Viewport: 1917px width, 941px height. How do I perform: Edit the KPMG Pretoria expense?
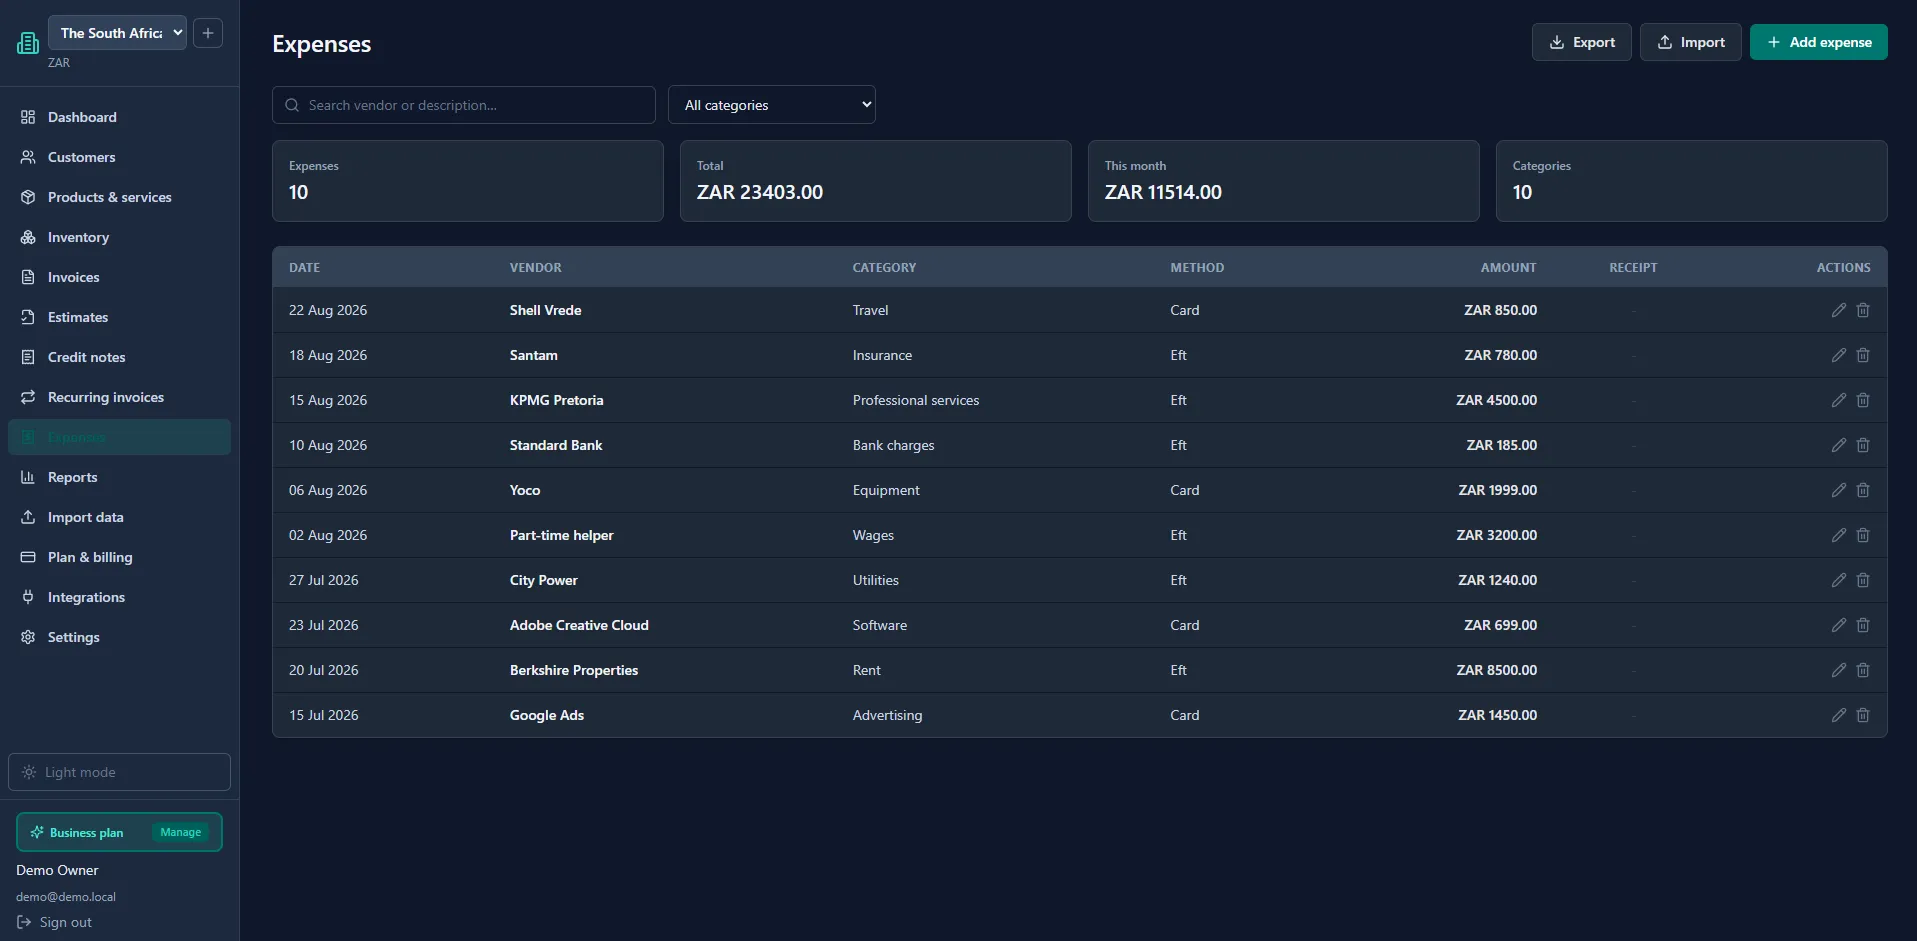point(1838,400)
